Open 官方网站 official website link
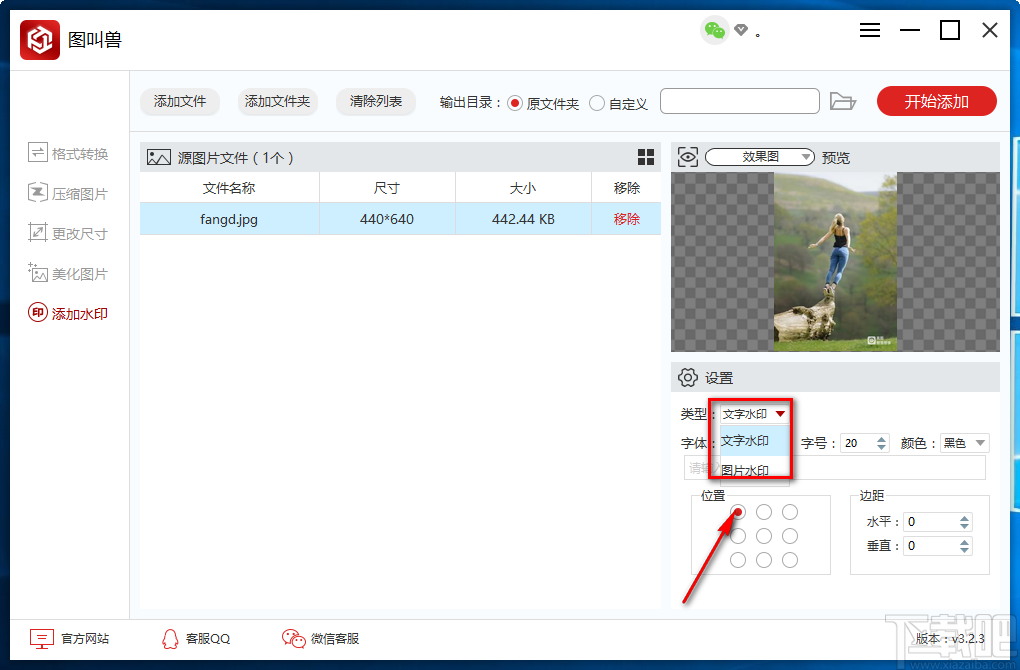 (x=85, y=639)
